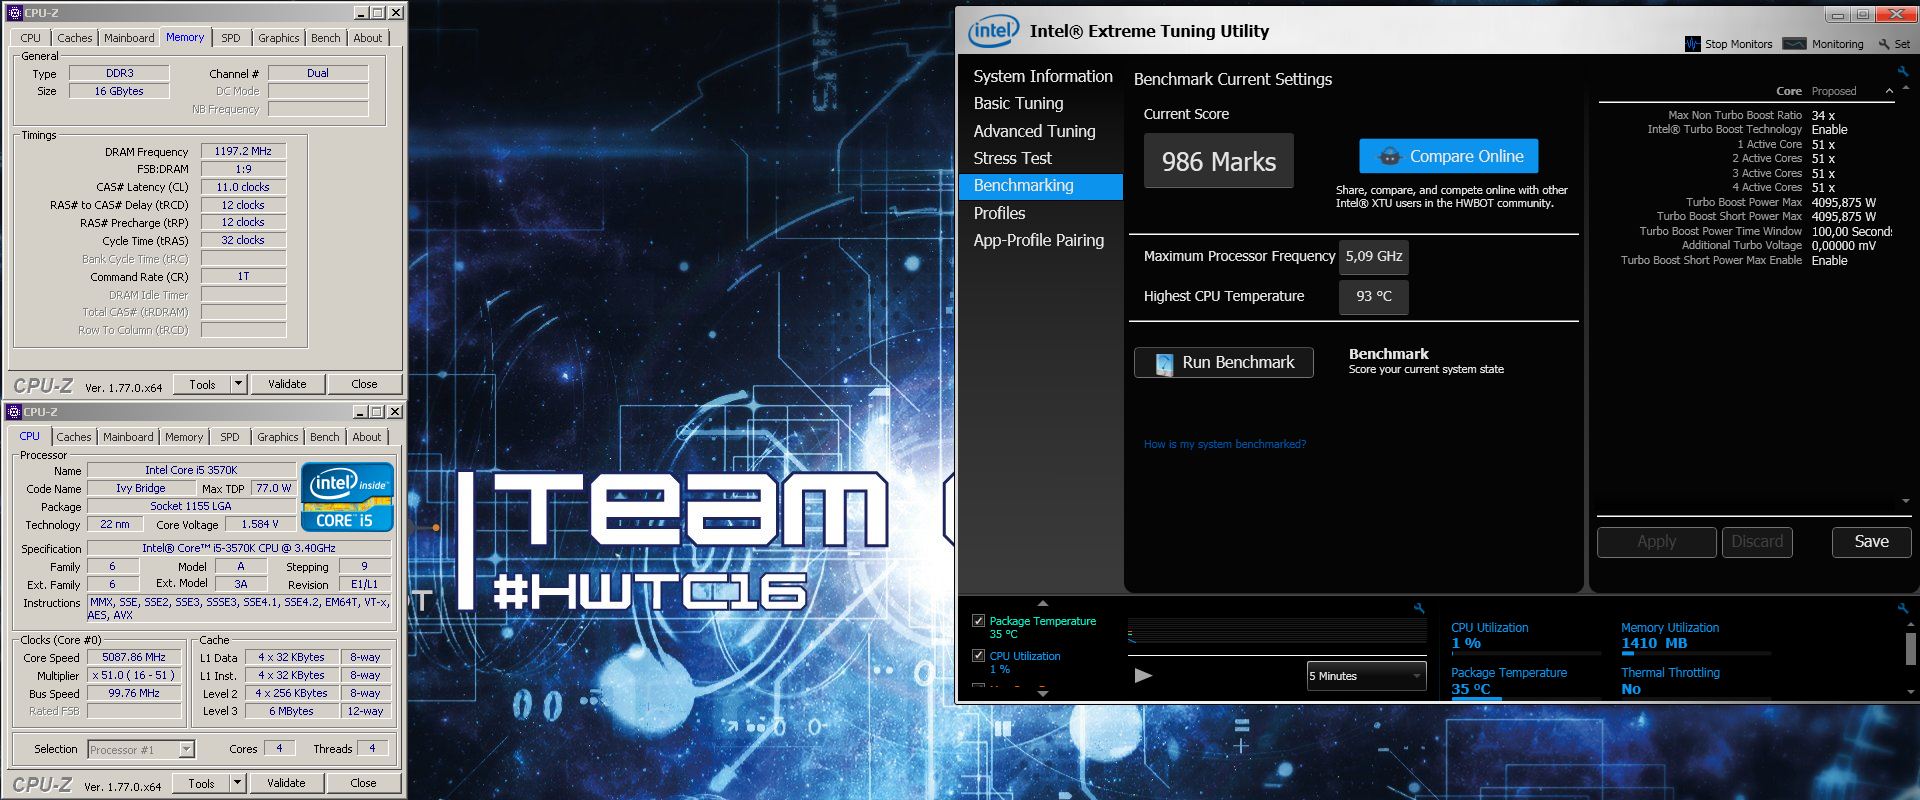Click Core Voltage value 1.584 V
The image size is (1920, 800).
coord(260,524)
